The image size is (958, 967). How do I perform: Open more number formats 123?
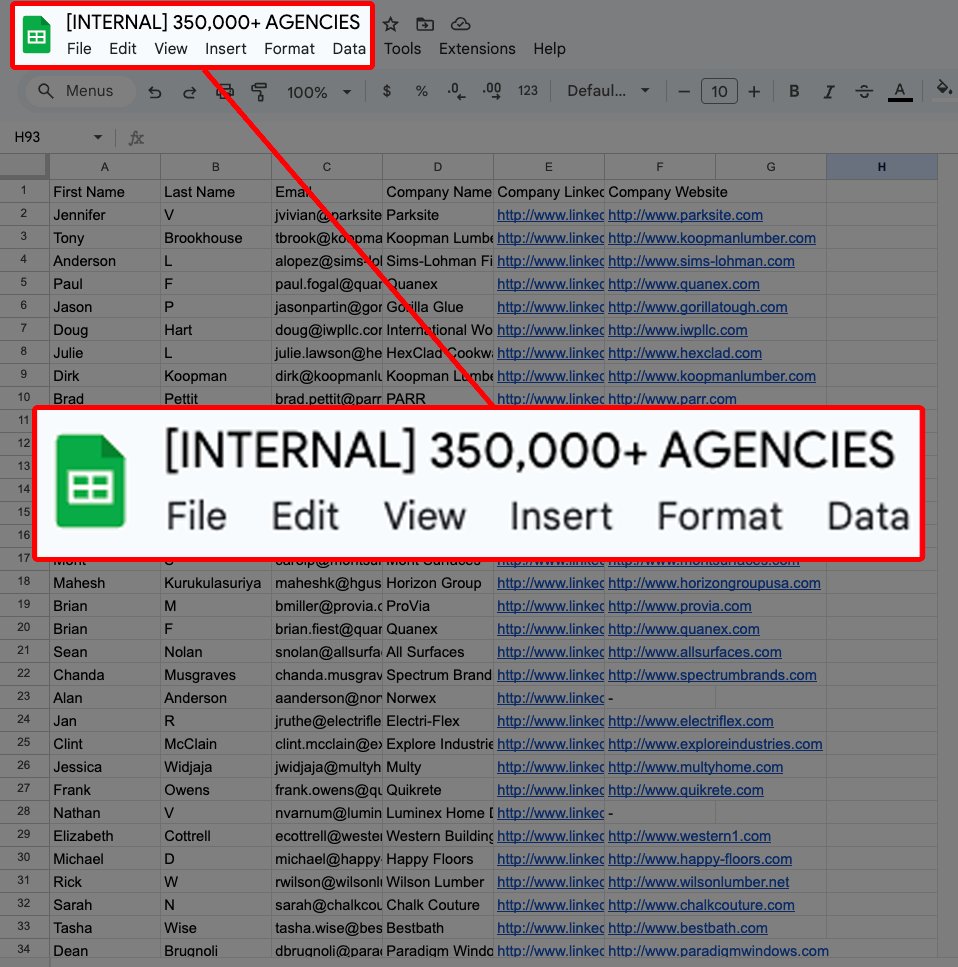[527, 91]
